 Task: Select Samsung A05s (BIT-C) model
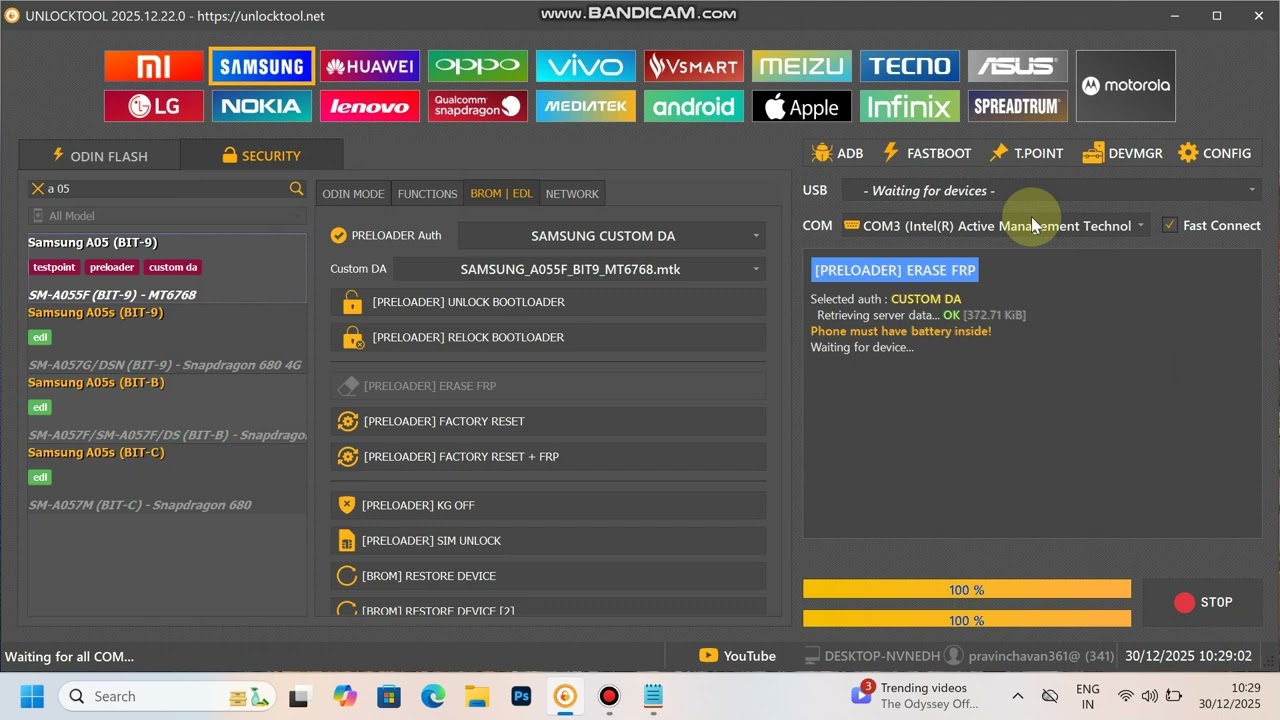[x=167, y=478]
